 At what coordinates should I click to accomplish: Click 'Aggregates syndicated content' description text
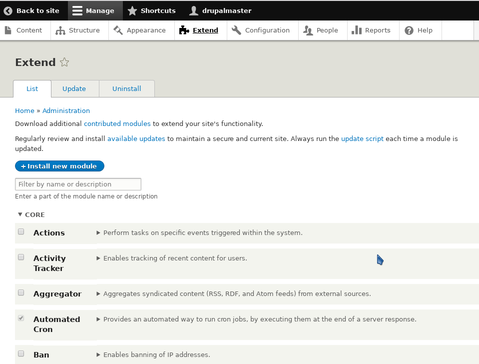[237, 294]
